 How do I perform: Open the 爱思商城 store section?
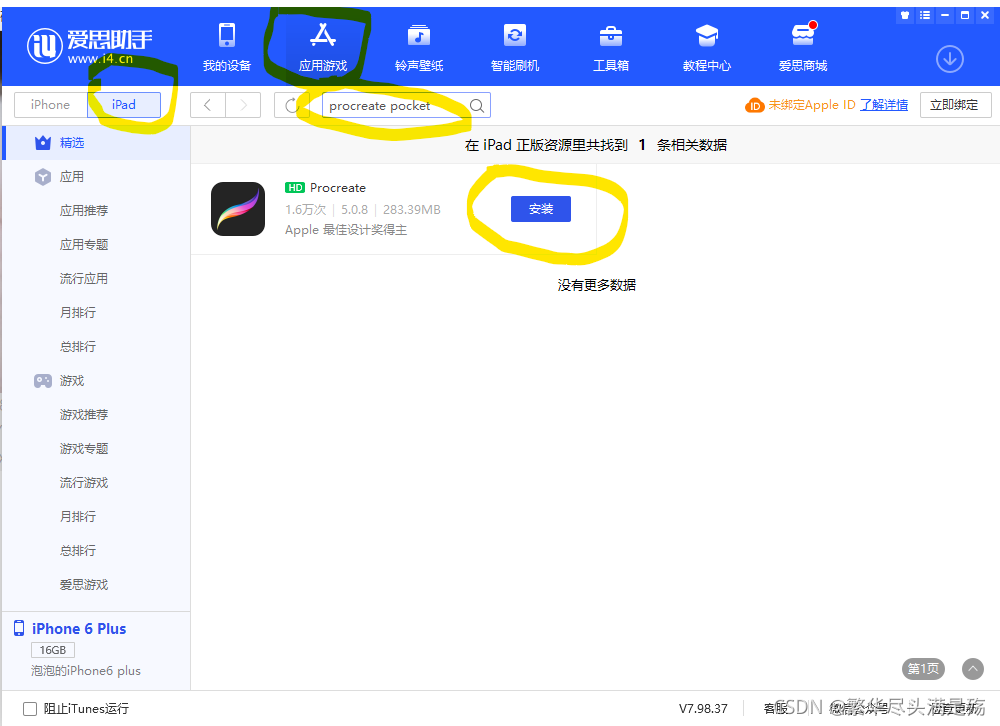pos(803,47)
